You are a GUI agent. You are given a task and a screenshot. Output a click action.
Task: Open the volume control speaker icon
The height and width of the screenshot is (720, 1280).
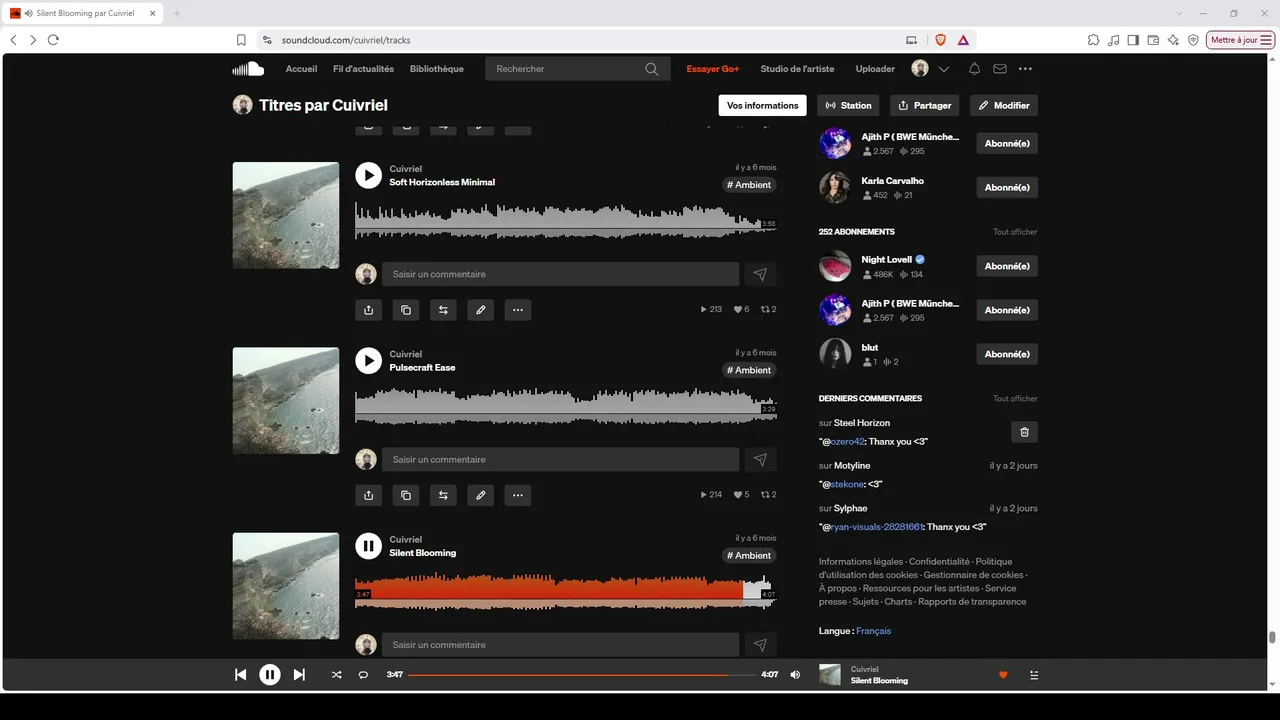tap(795, 675)
